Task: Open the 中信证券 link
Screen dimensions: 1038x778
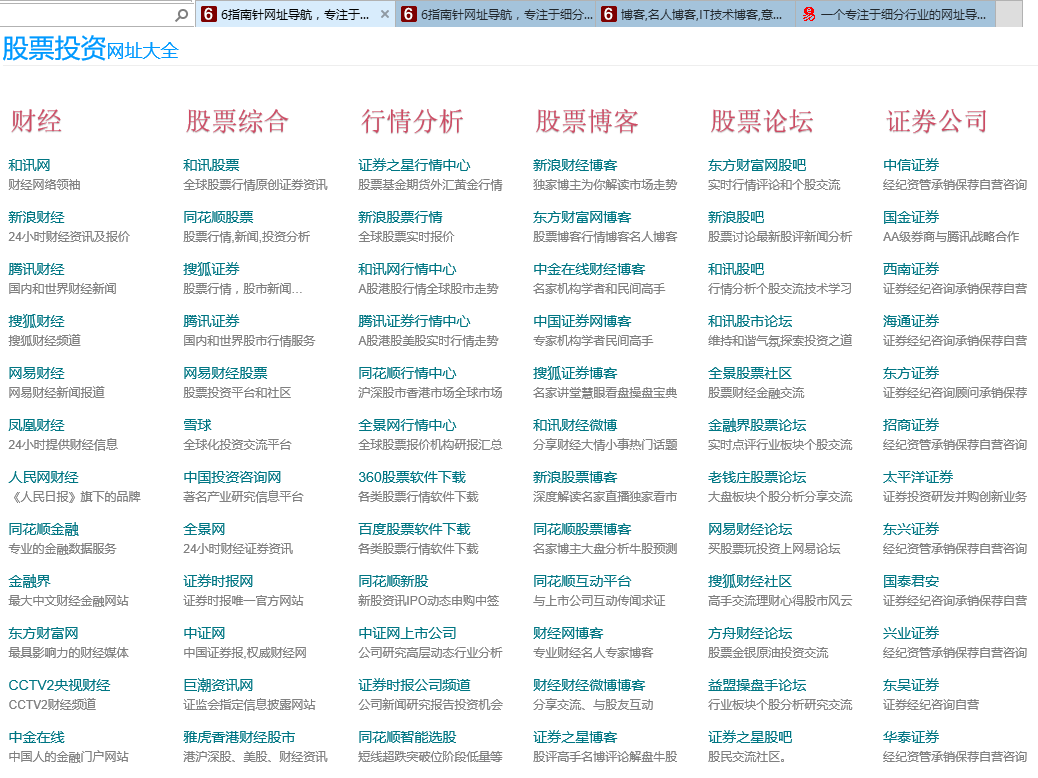Action: (x=911, y=165)
